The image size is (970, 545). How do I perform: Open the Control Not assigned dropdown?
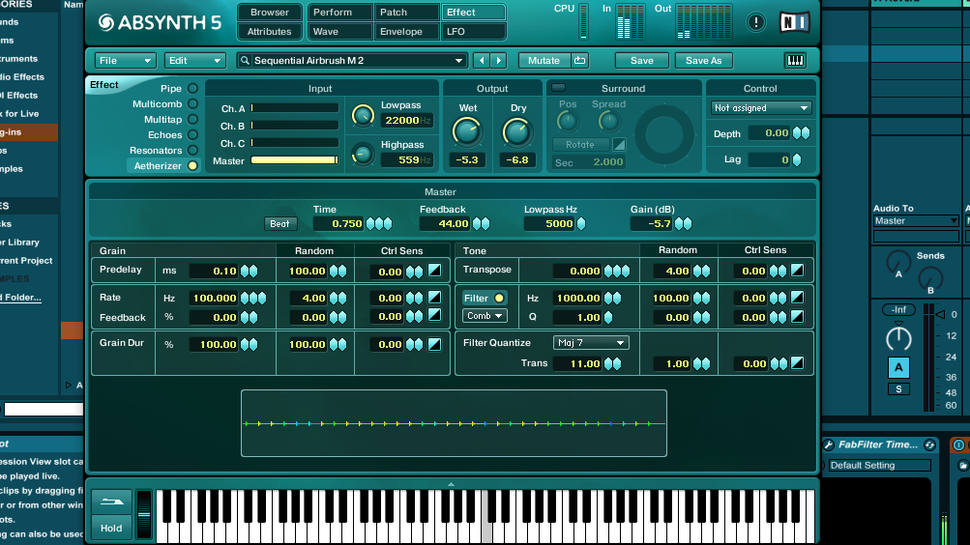tap(760, 108)
